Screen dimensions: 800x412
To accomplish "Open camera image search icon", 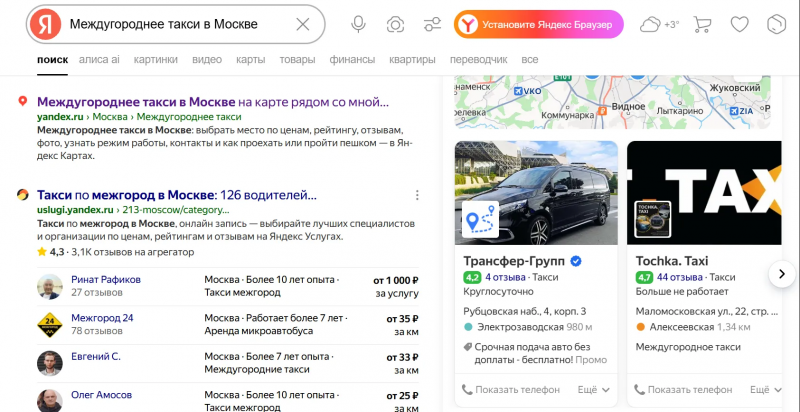I will coord(395,24).
